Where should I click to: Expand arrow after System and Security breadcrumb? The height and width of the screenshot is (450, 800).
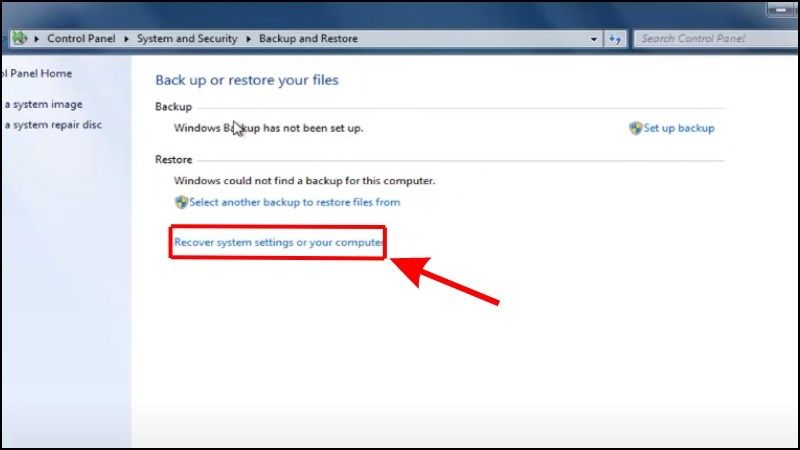[248, 39]
